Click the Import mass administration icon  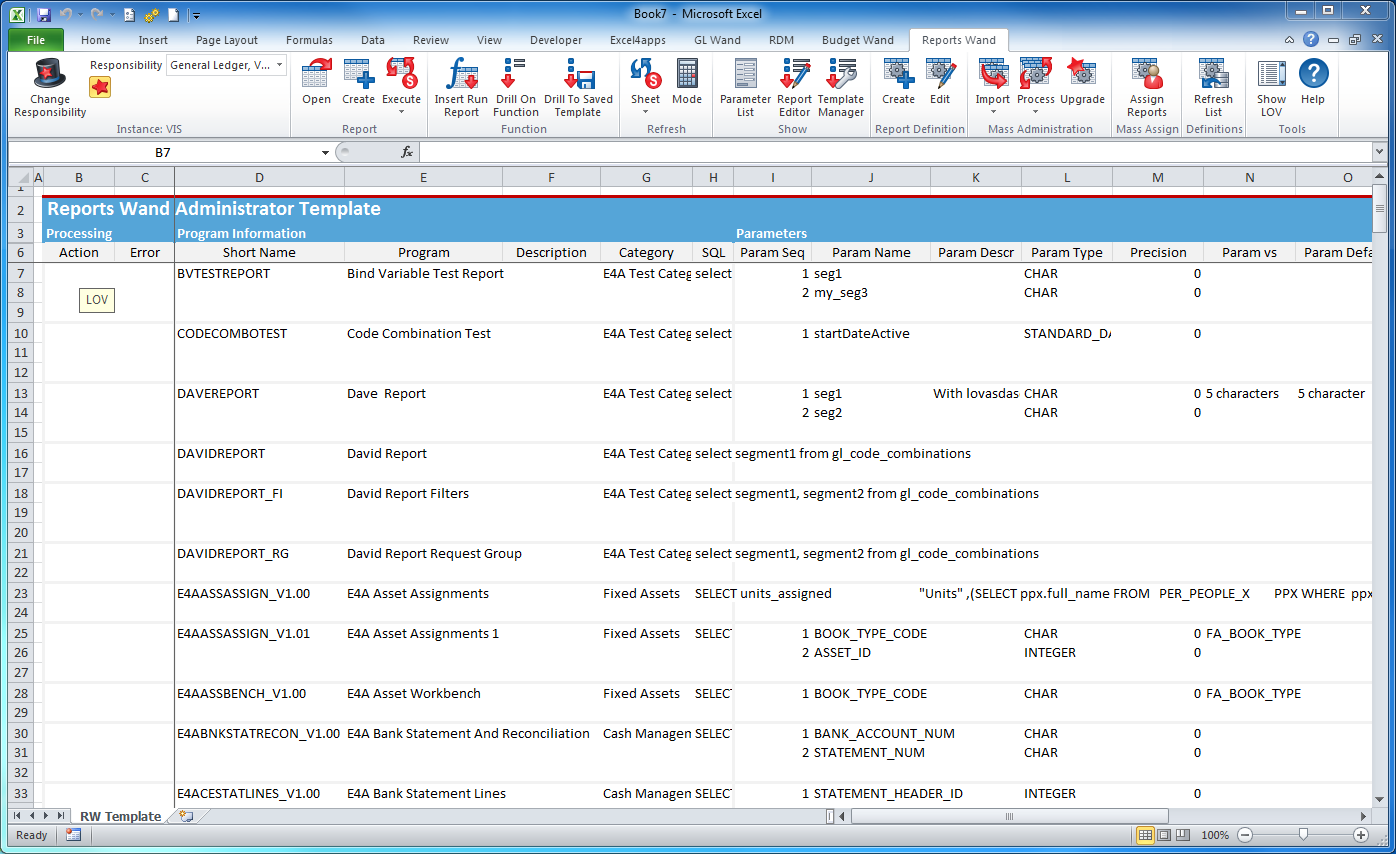pos(993,74)
